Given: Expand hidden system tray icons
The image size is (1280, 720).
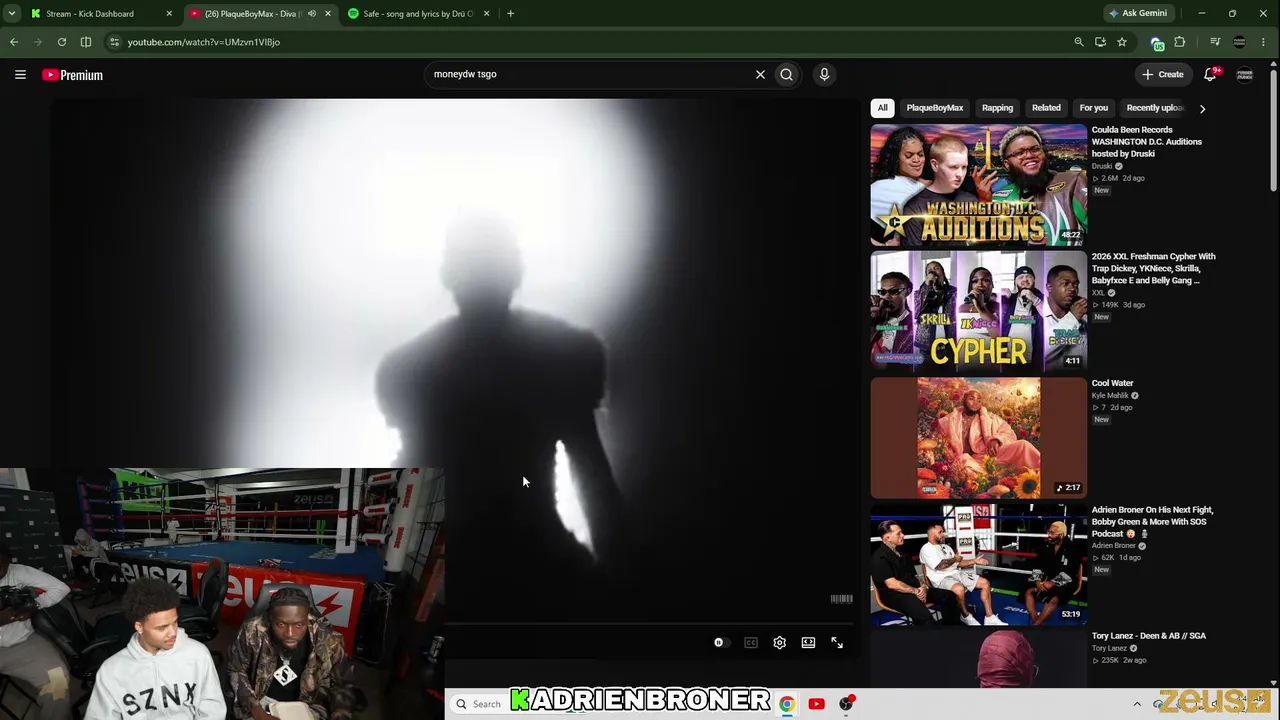Looking at the screenshot, I should point(1137,704).
